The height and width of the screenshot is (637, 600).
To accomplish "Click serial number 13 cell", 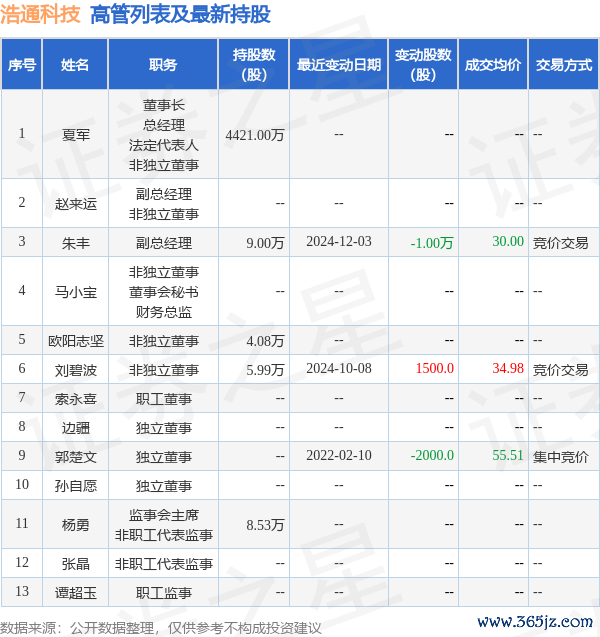I will coord(22,591).
